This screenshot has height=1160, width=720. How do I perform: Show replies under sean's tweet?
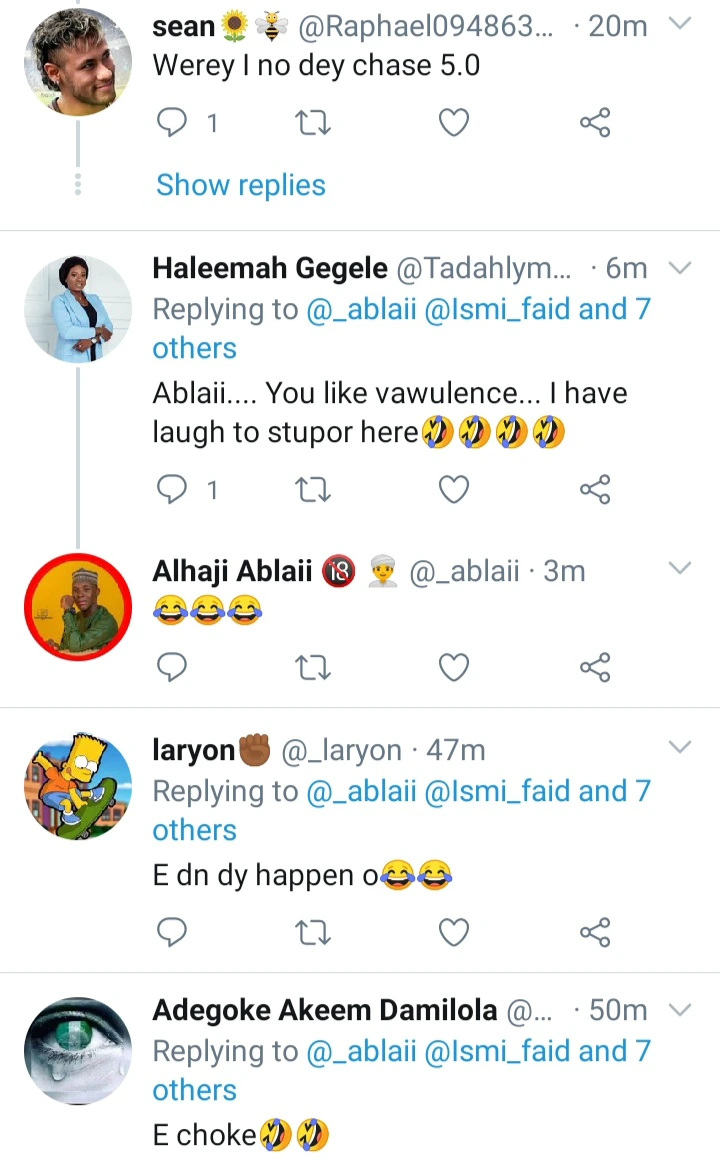click(241, 185)
